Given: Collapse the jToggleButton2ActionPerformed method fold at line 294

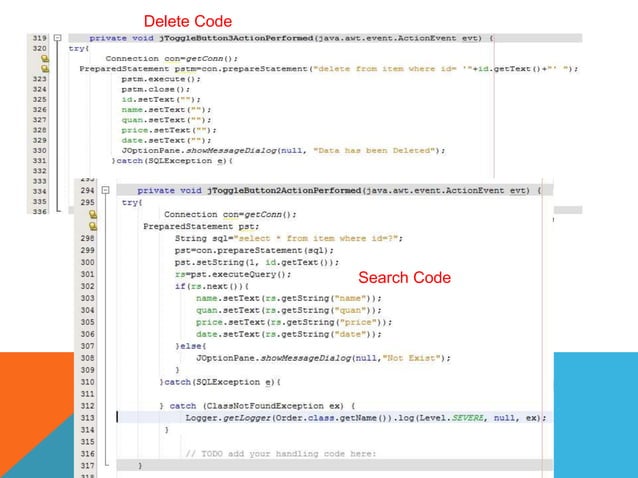Looking at the screenshot, I should point(105,190).
